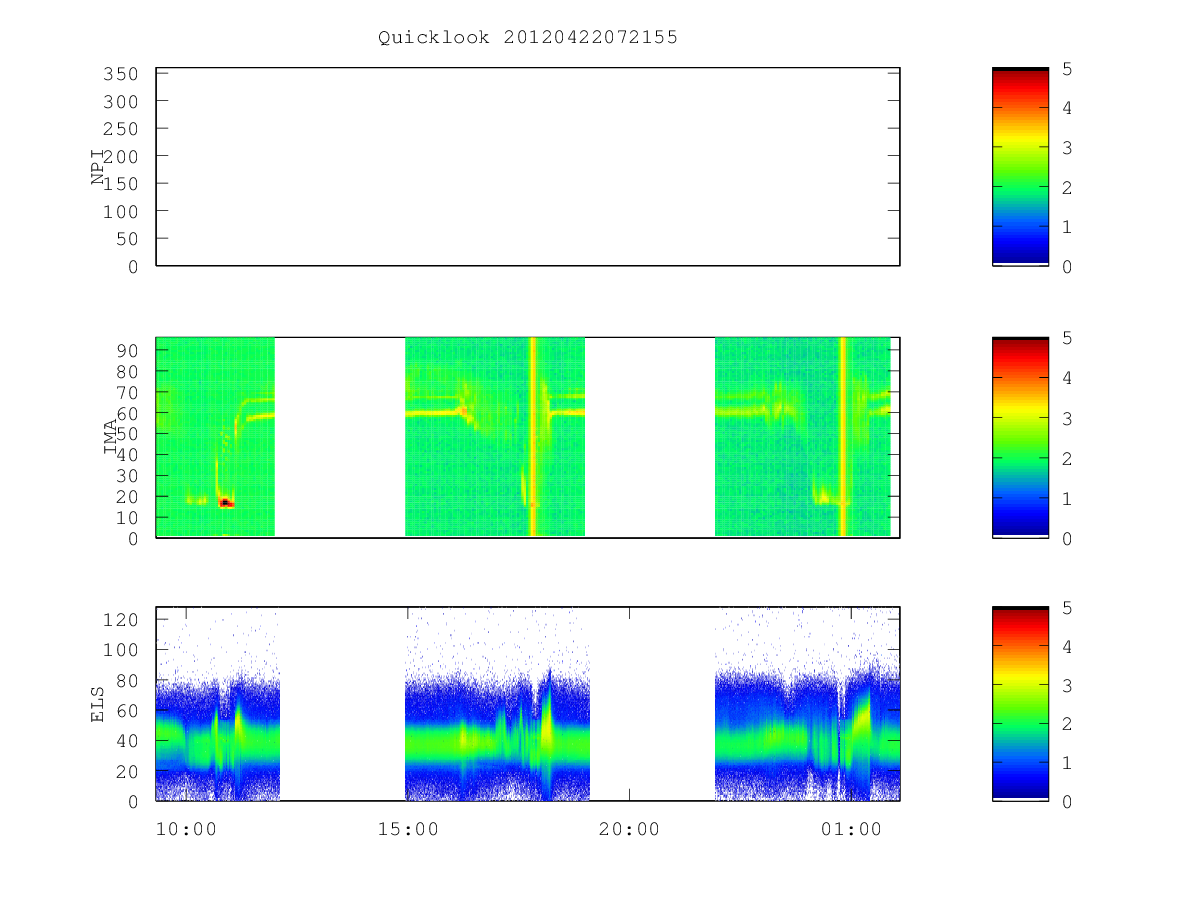Click the 100 tick on ELS axis

coord(121,650)
